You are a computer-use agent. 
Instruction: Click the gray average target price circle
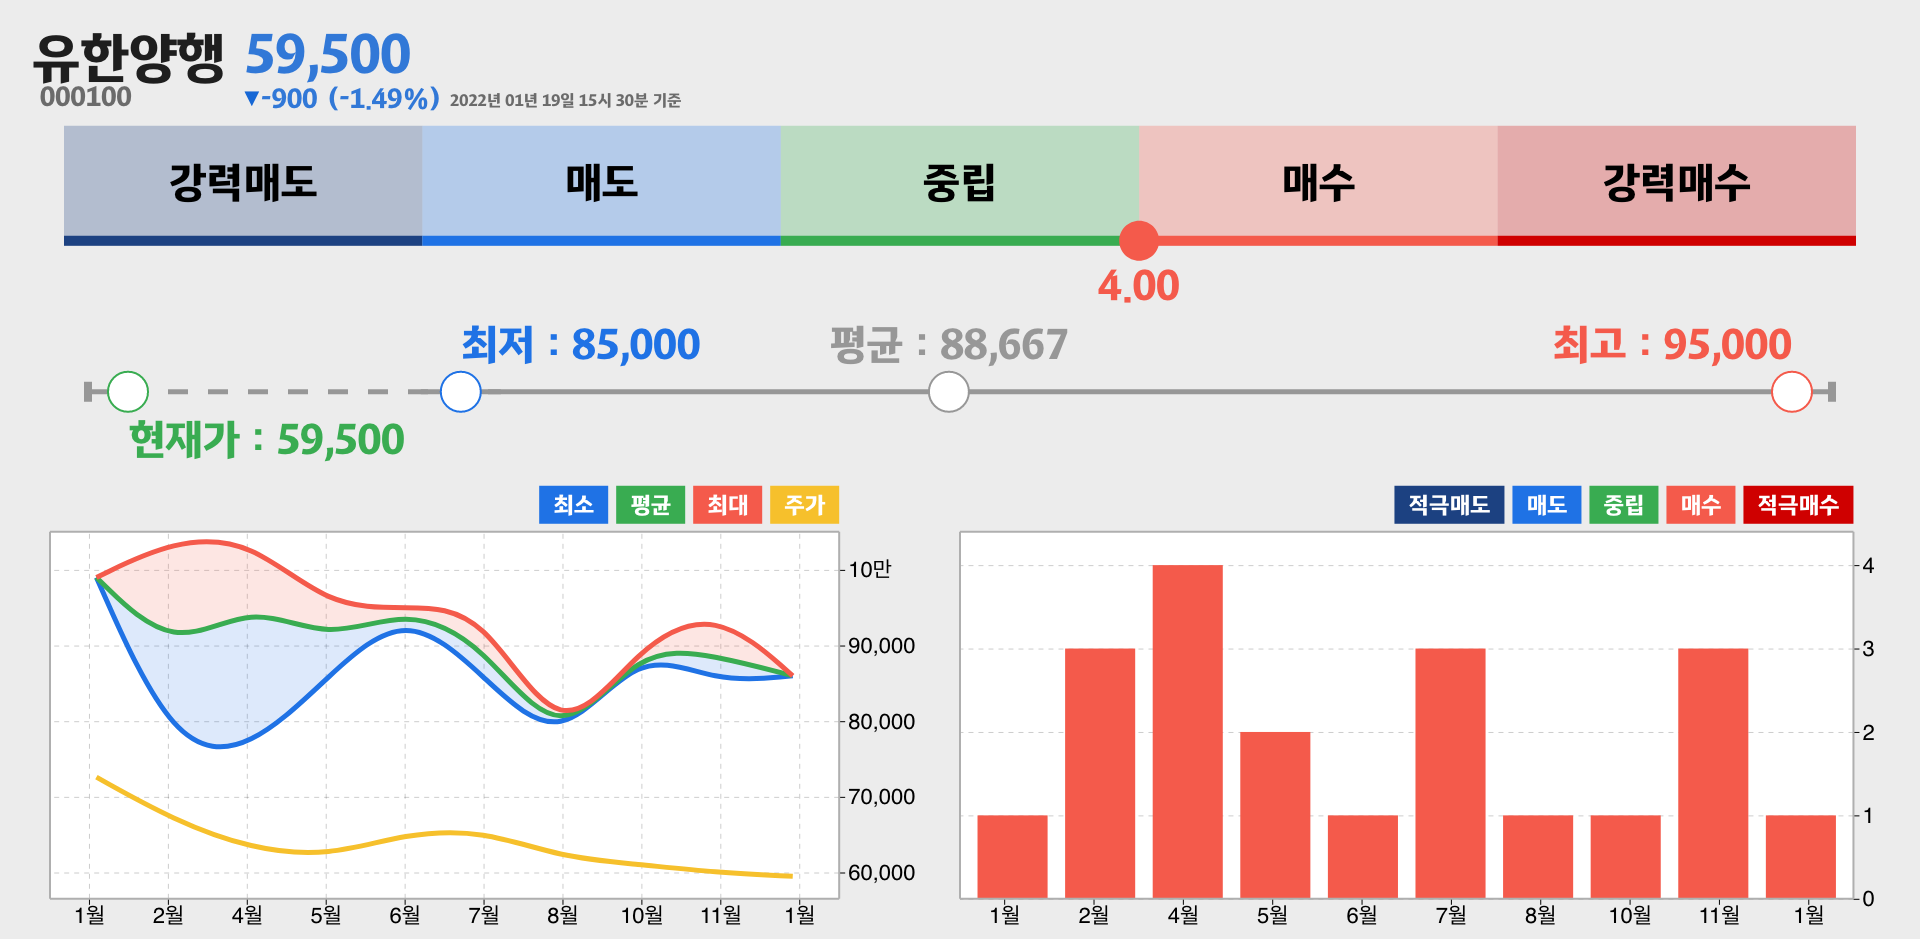[x=949, y=392]
